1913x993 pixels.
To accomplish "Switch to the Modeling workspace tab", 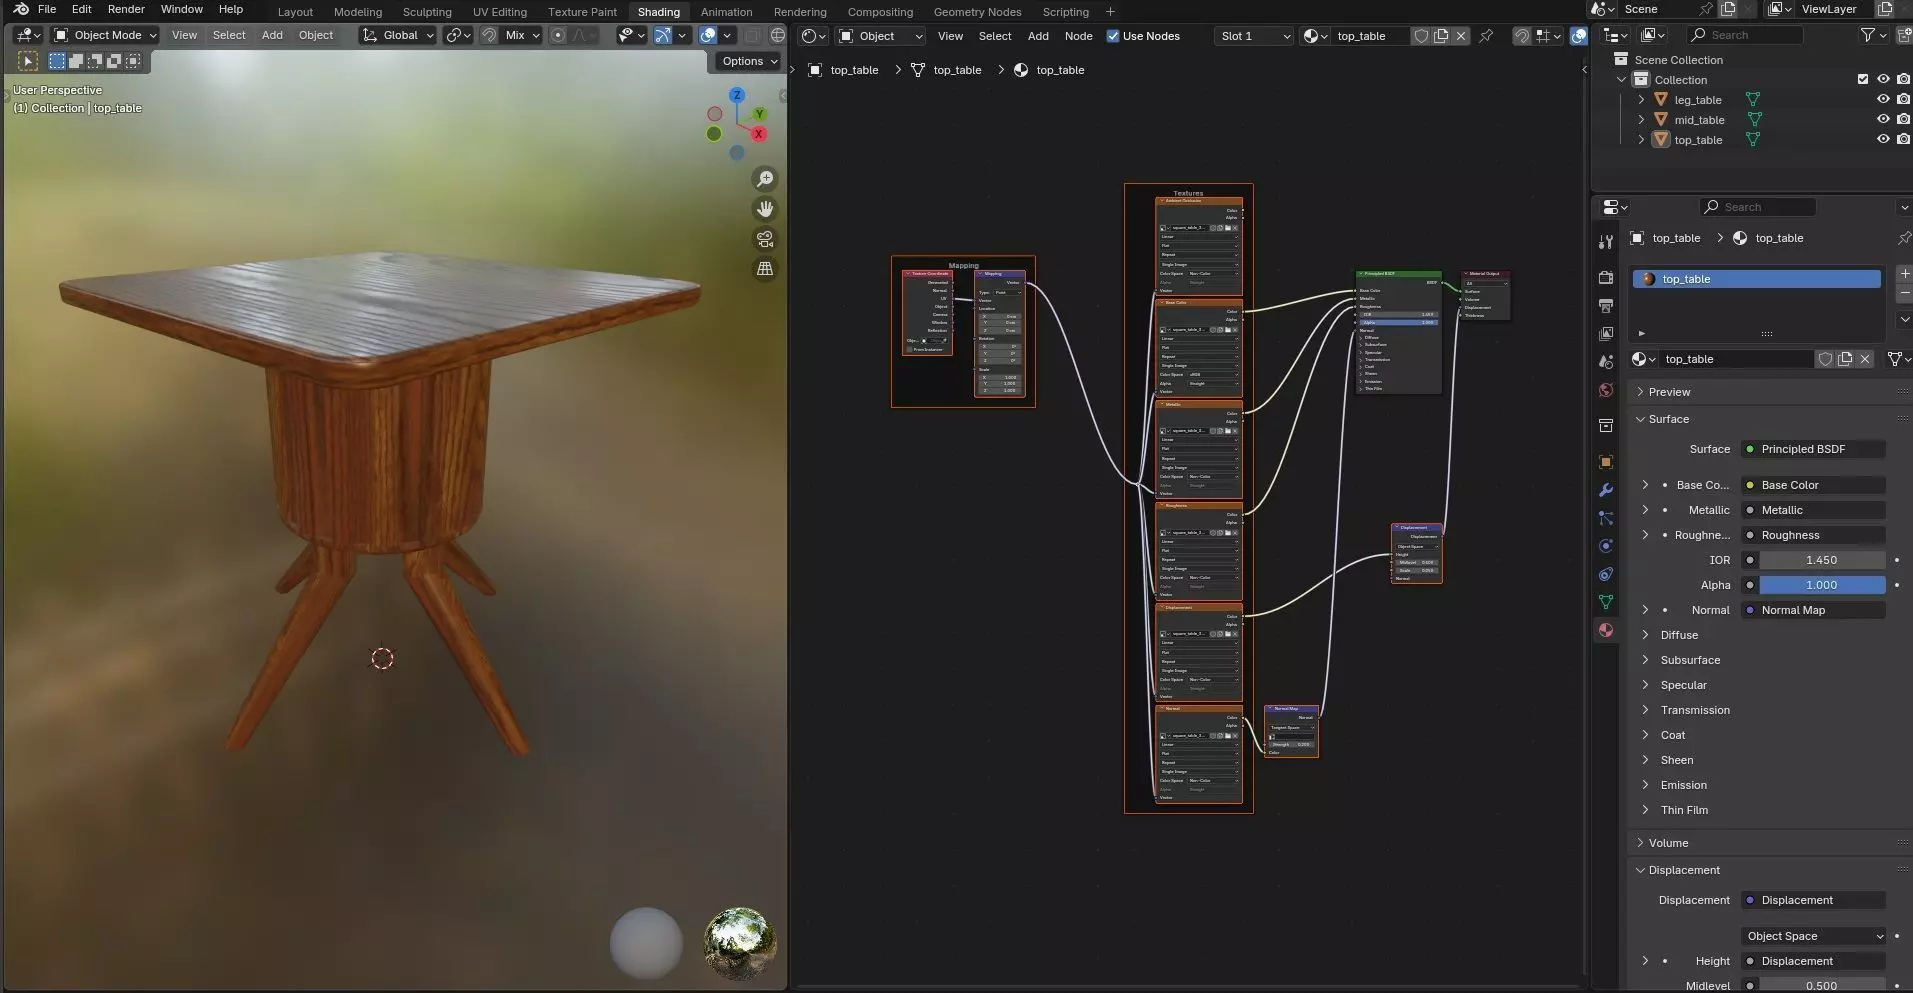I will (x=358, y=12).
